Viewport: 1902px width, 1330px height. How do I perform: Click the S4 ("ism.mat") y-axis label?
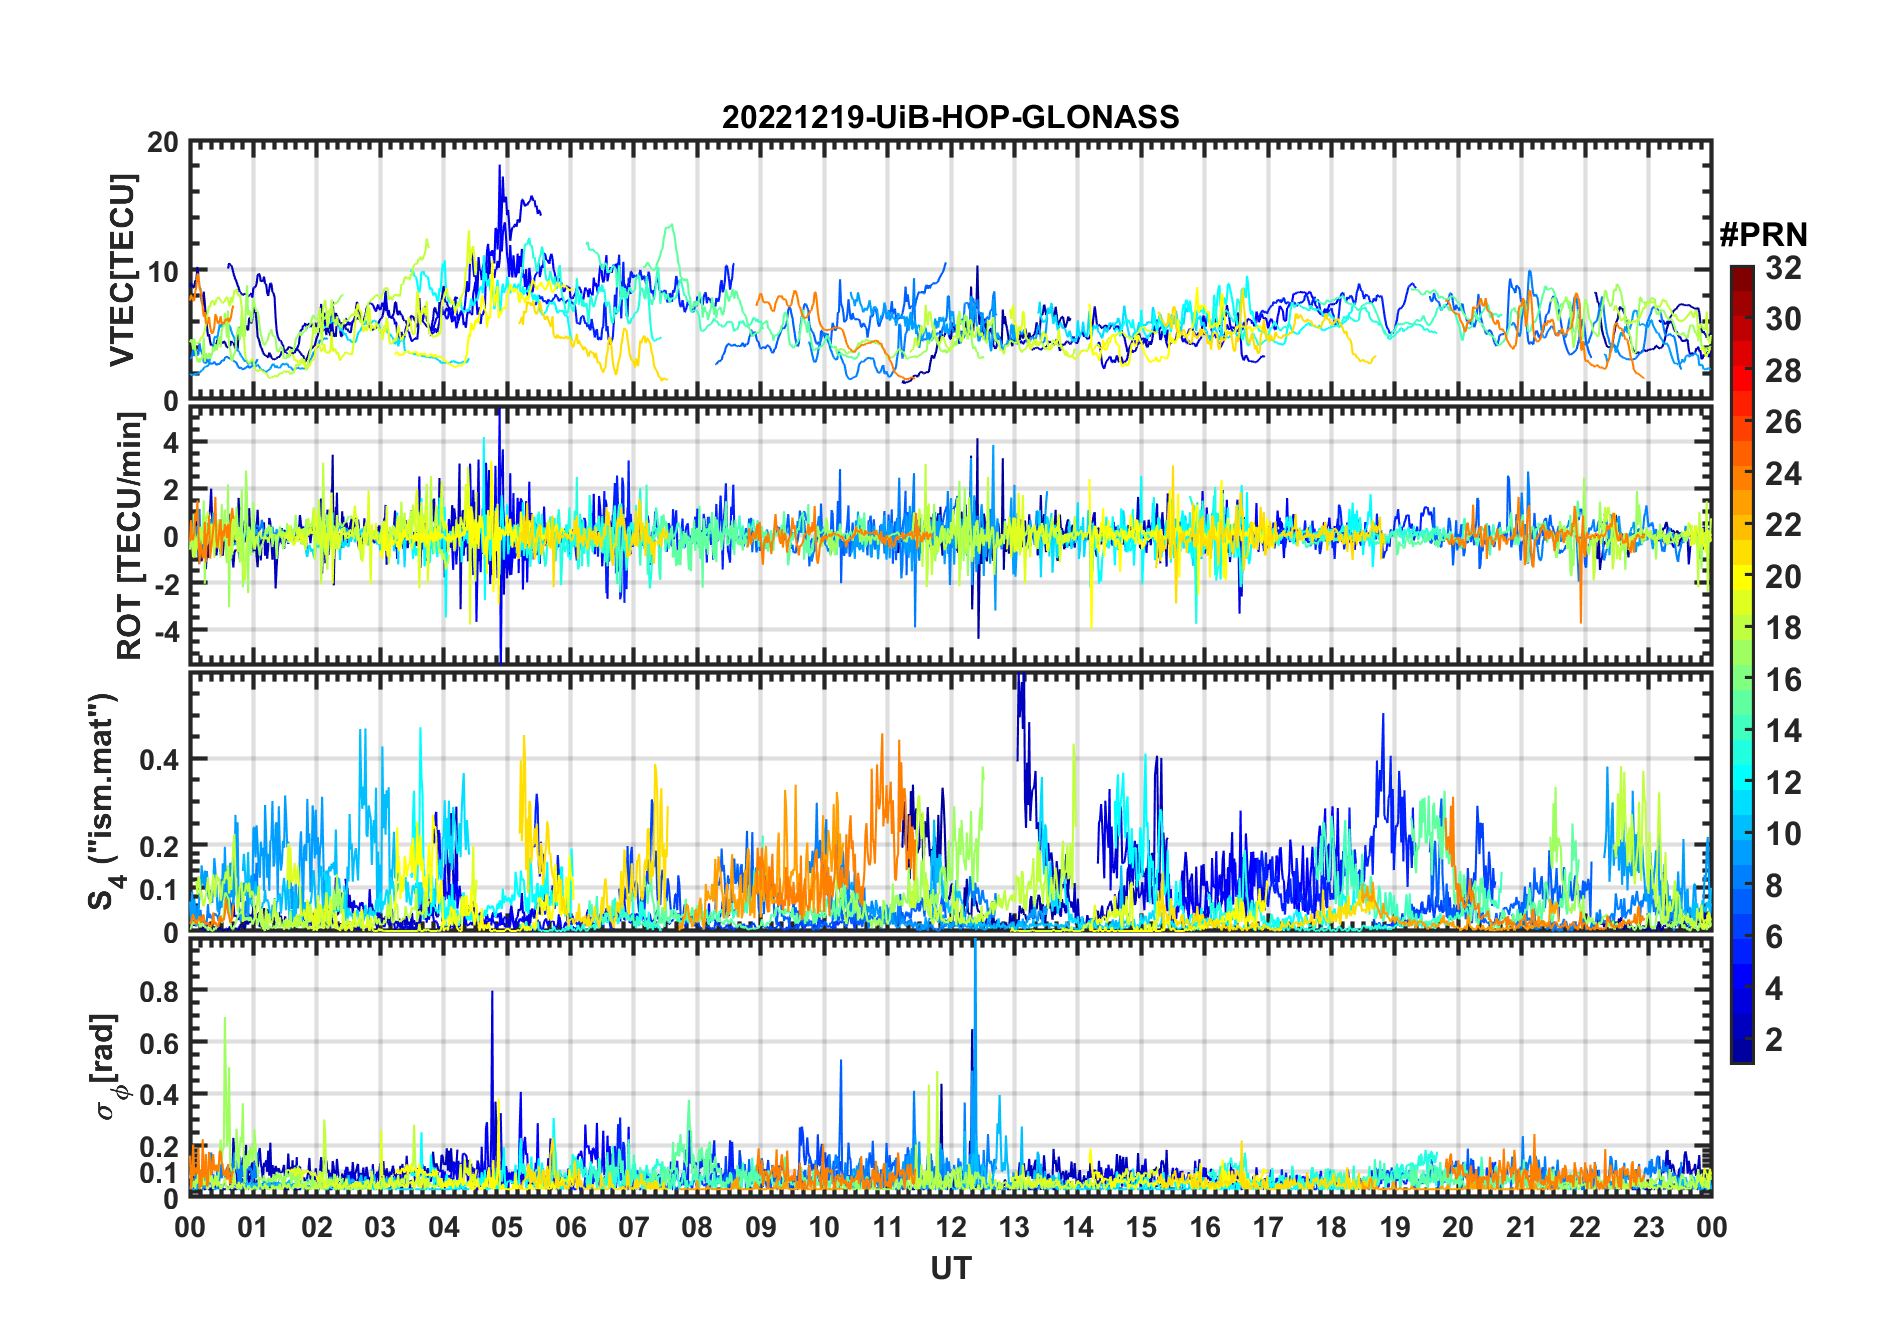(x=103, y=802)
